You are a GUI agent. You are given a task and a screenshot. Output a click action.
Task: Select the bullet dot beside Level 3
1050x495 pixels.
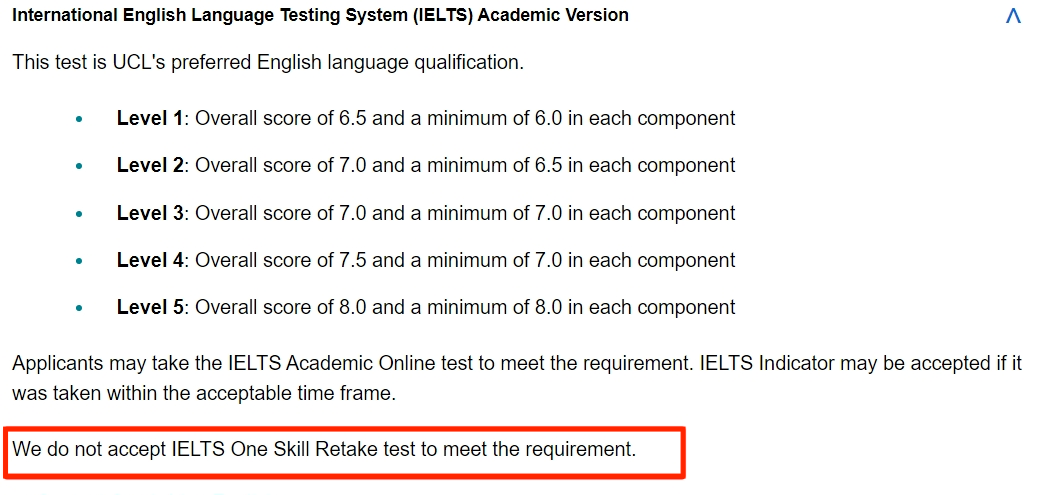(80, 214)
